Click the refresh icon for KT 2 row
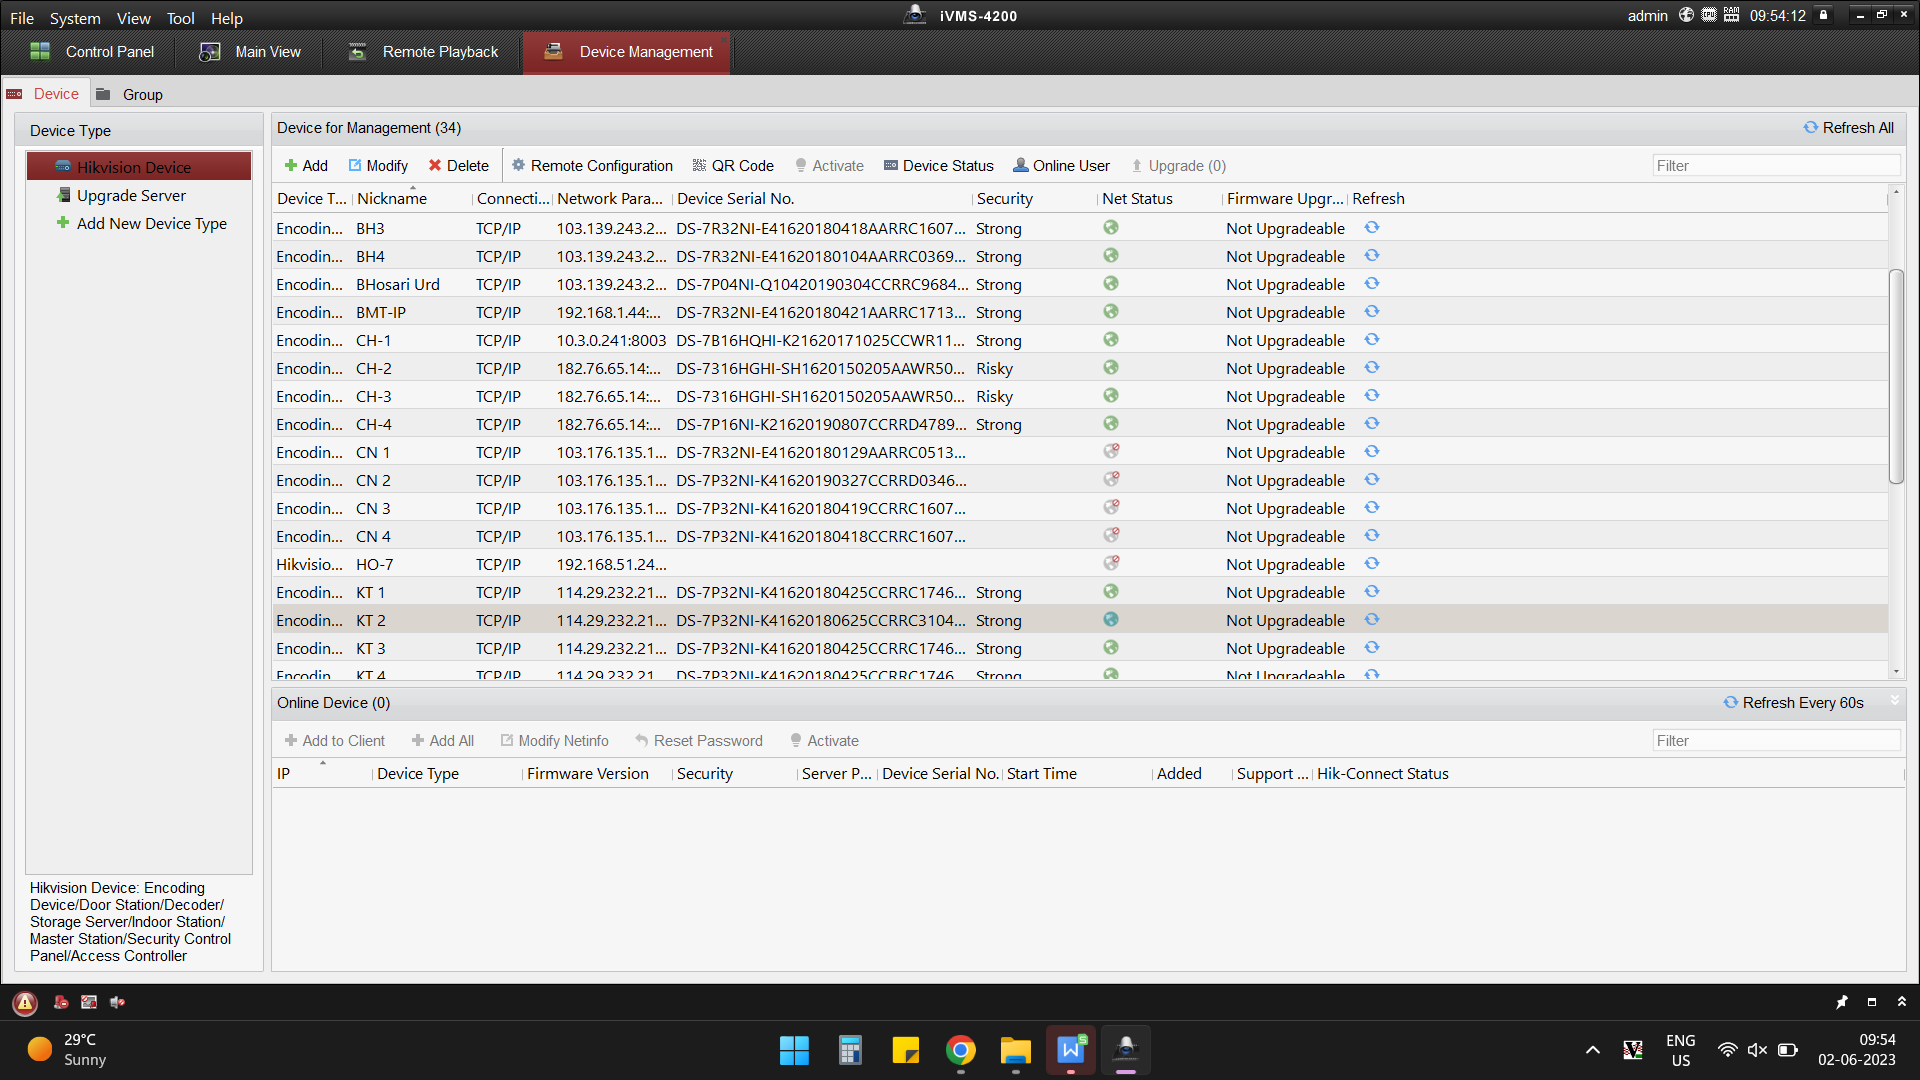 point(1372,620)
